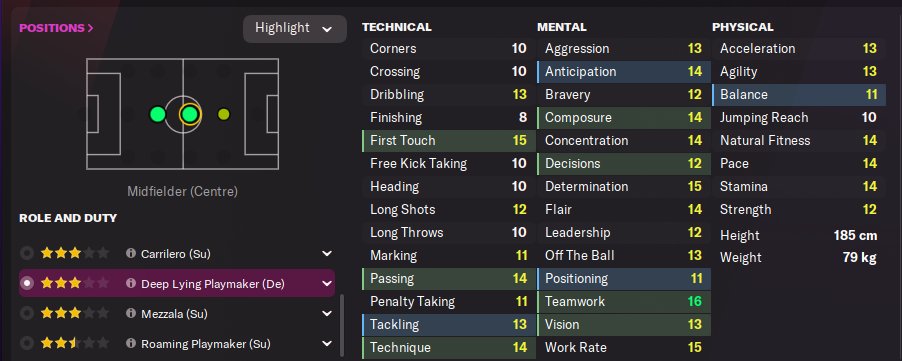The width and height of the screenshot is (902, 361).
Task: Expand the Roaming Playmaker (Su) chevron
Action: tap(327, 344)
